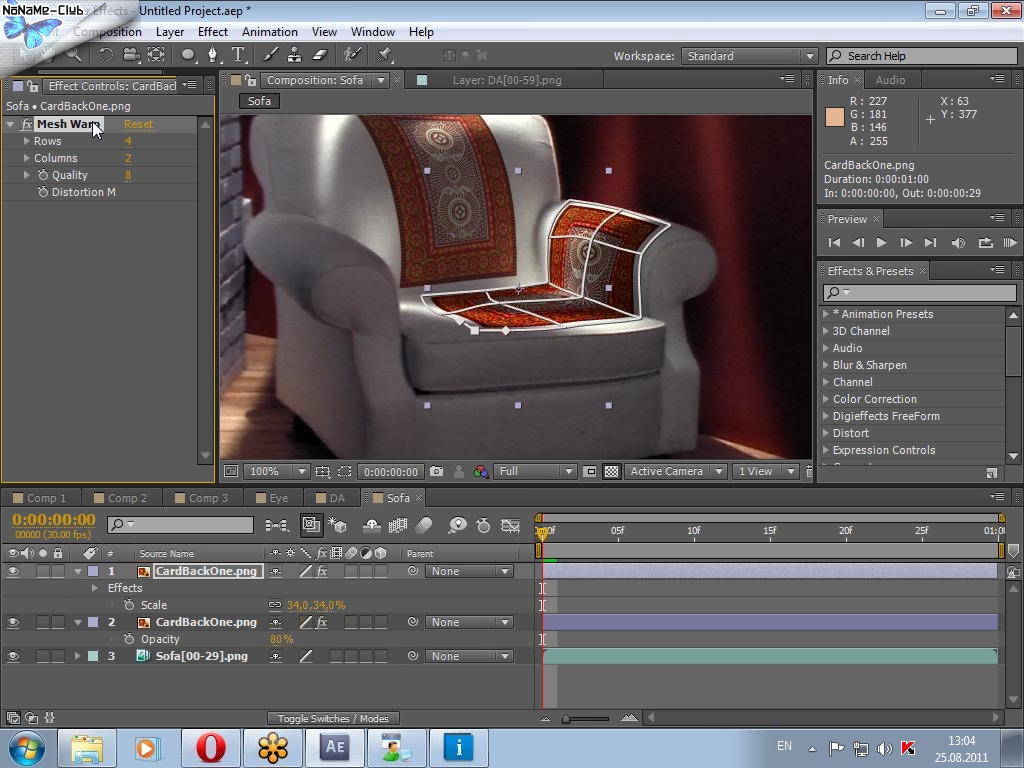
Task: Click the snapshot camera icon in viewer
Action: [x=437, y=471]
